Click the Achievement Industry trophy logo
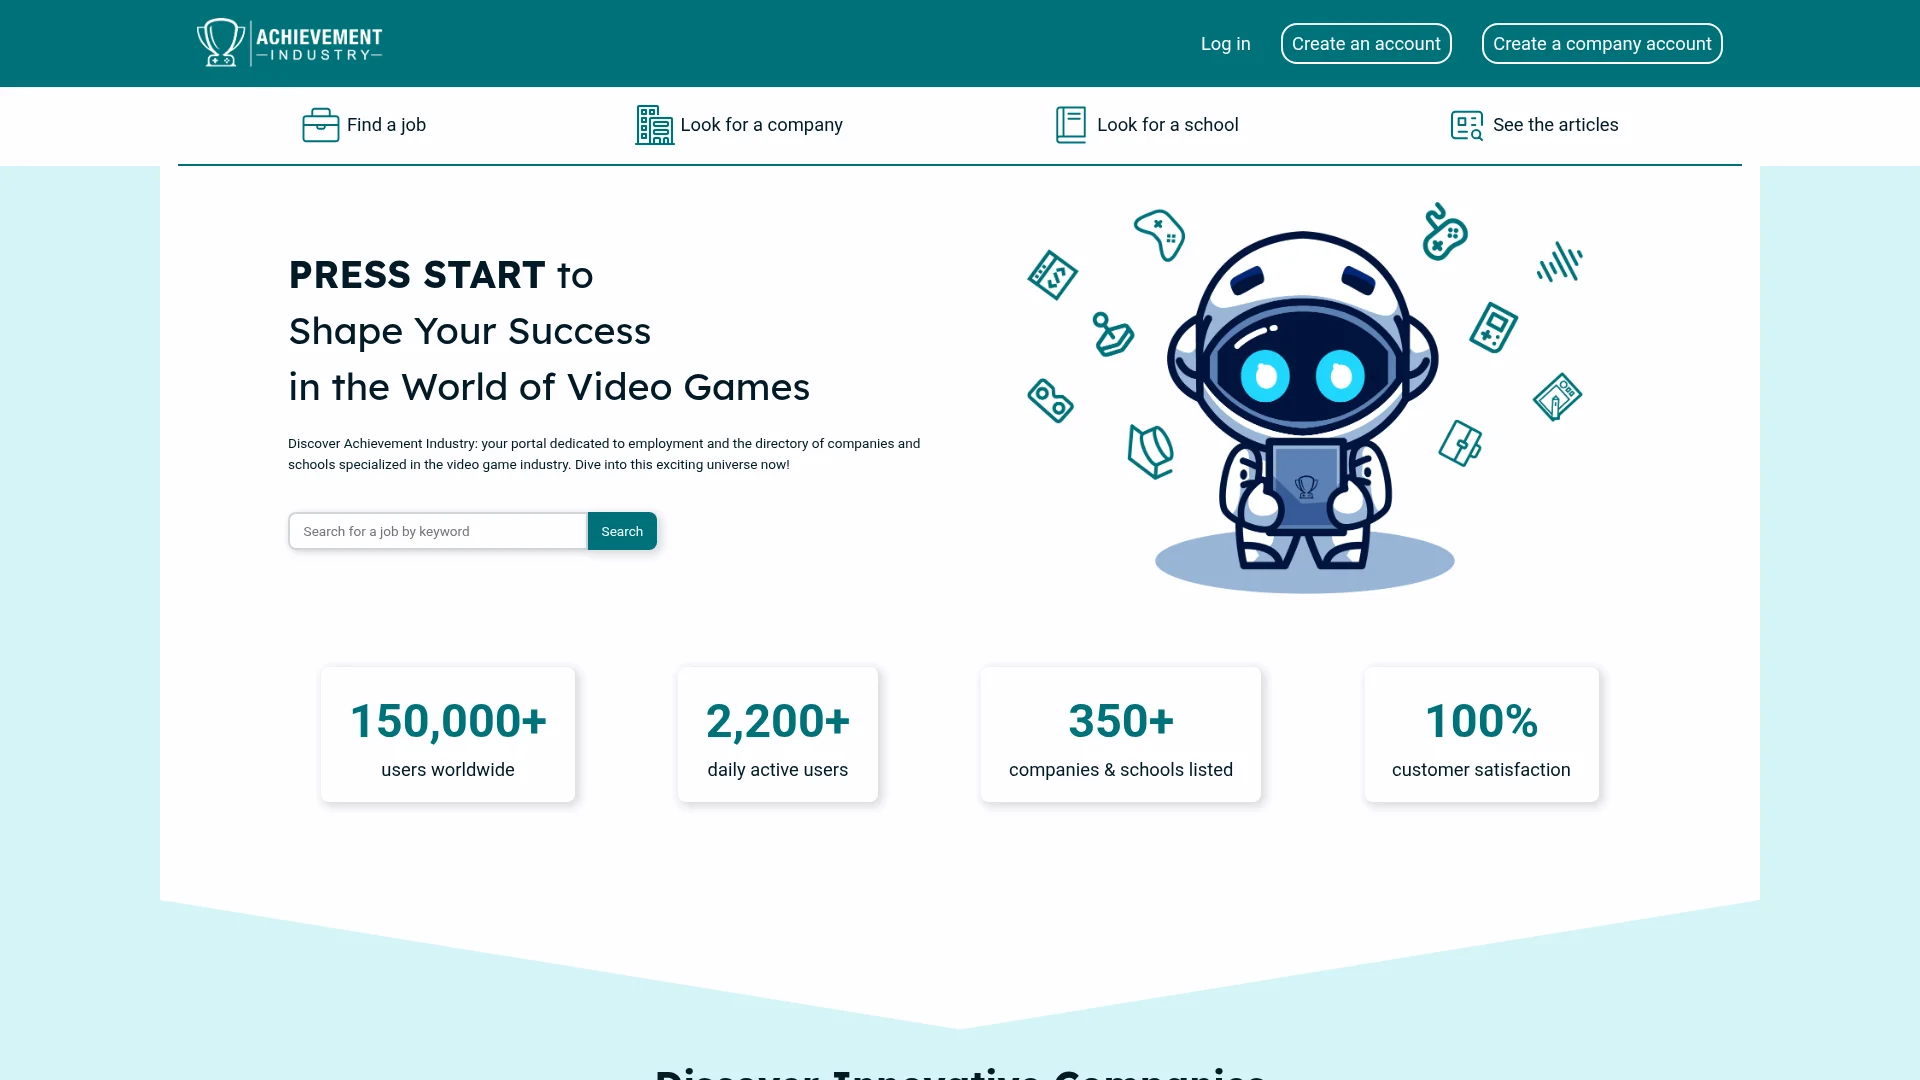This screenshot has height=1080, width=1920. point(289,43)
